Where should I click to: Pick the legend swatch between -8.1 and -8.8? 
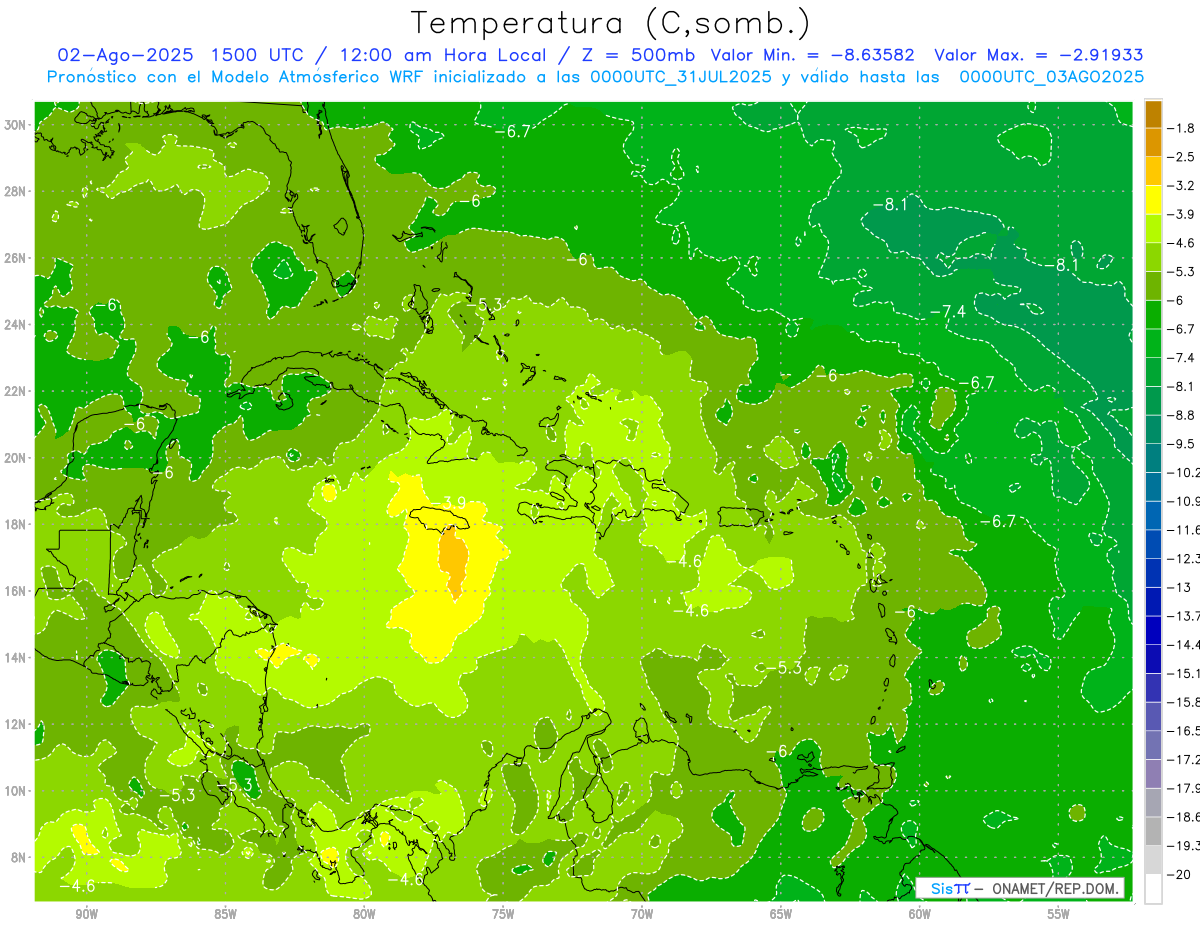click(x=1153, y=400)
